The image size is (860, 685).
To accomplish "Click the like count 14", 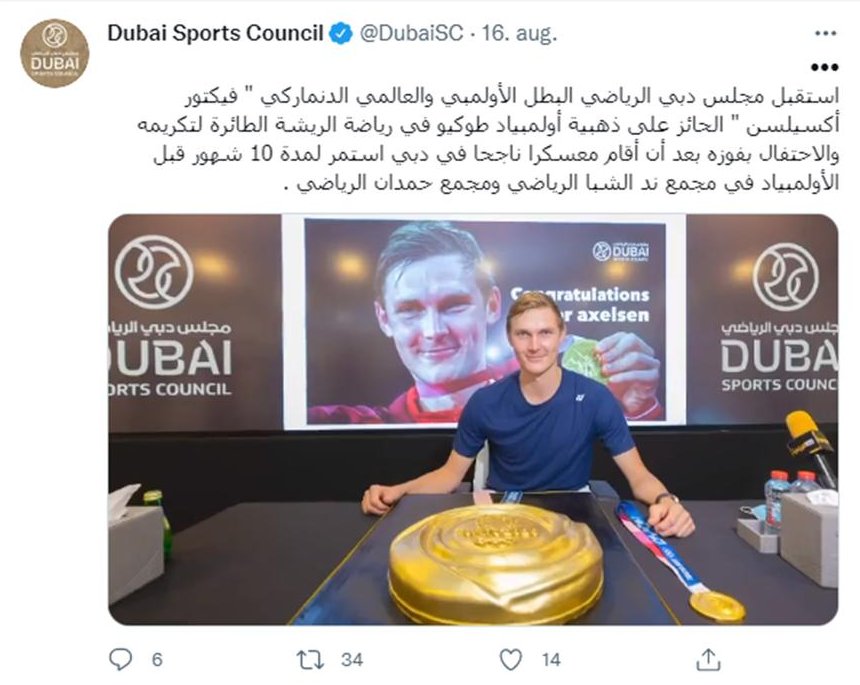I will point(551,659).
